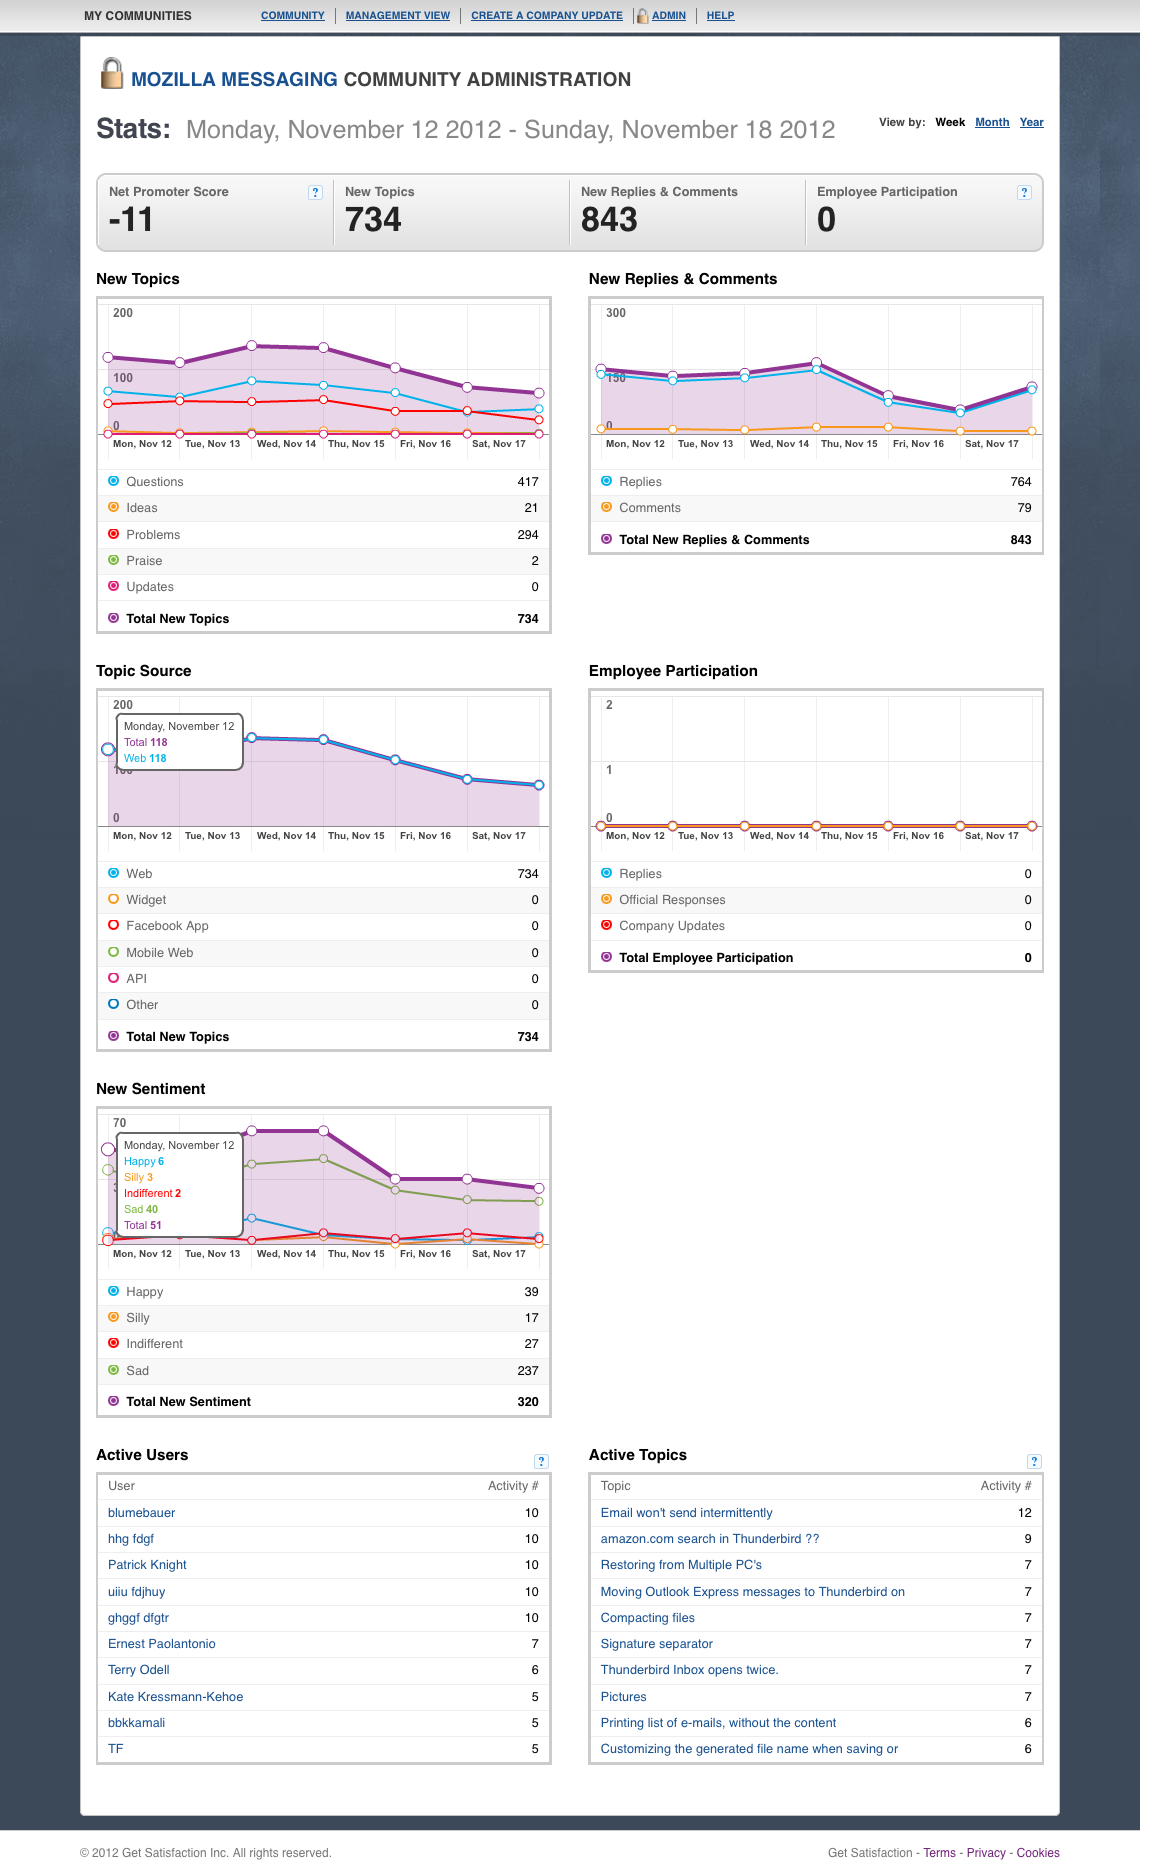Viewport: 1155px width, 1875px height.
Task: Click Terms link in footer
Action: click(939, 1853)
